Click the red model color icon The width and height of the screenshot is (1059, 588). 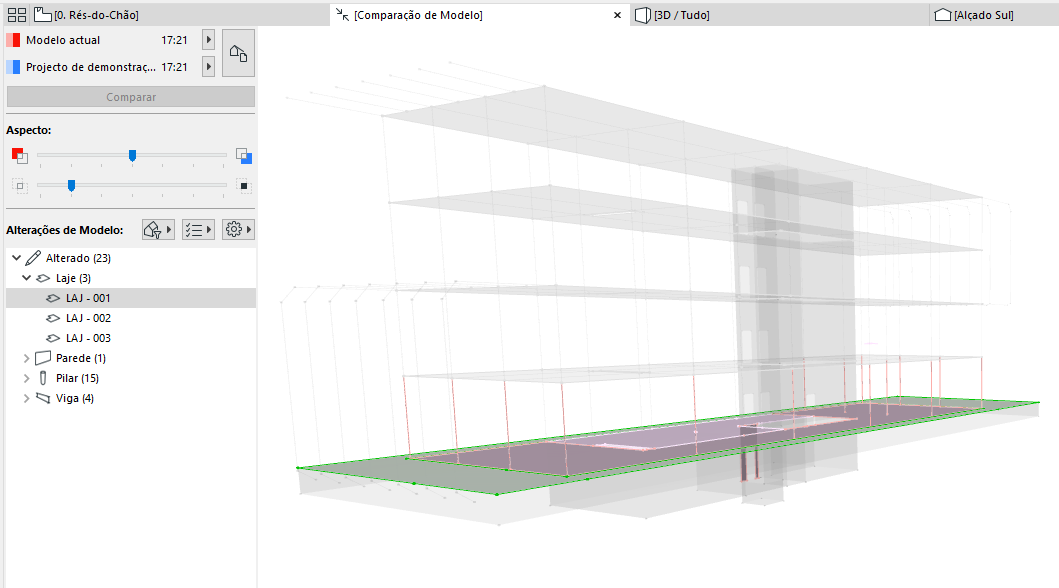pyautogui.click(x=20, y=156)
